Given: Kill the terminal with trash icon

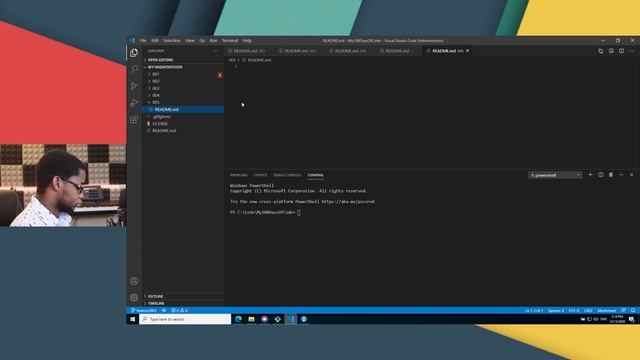Looking at the screenshot, I should pyautogui.click(x=611, y=175).
